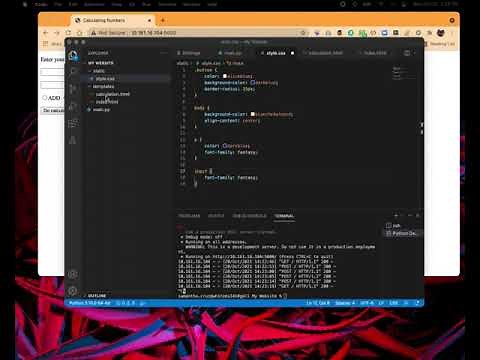
Task: Click the Chrome address bar
Action: pos(197,33)
